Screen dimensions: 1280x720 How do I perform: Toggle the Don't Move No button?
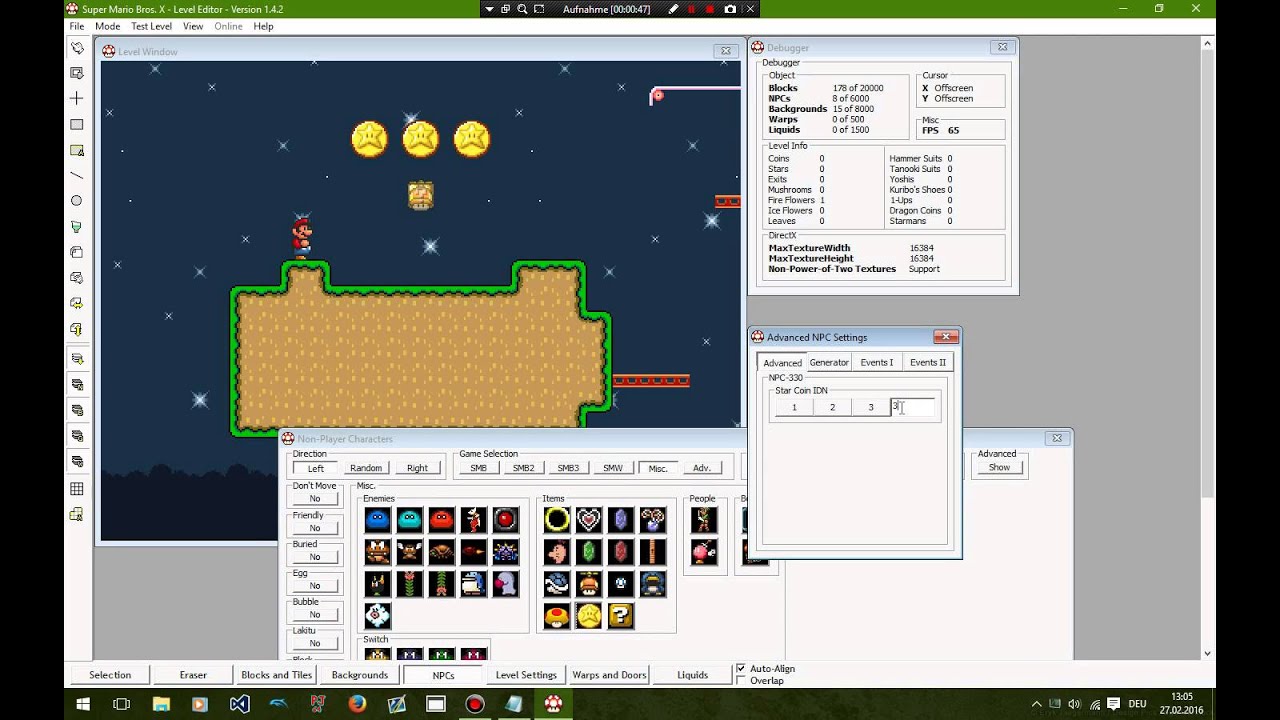coord(315,498)
